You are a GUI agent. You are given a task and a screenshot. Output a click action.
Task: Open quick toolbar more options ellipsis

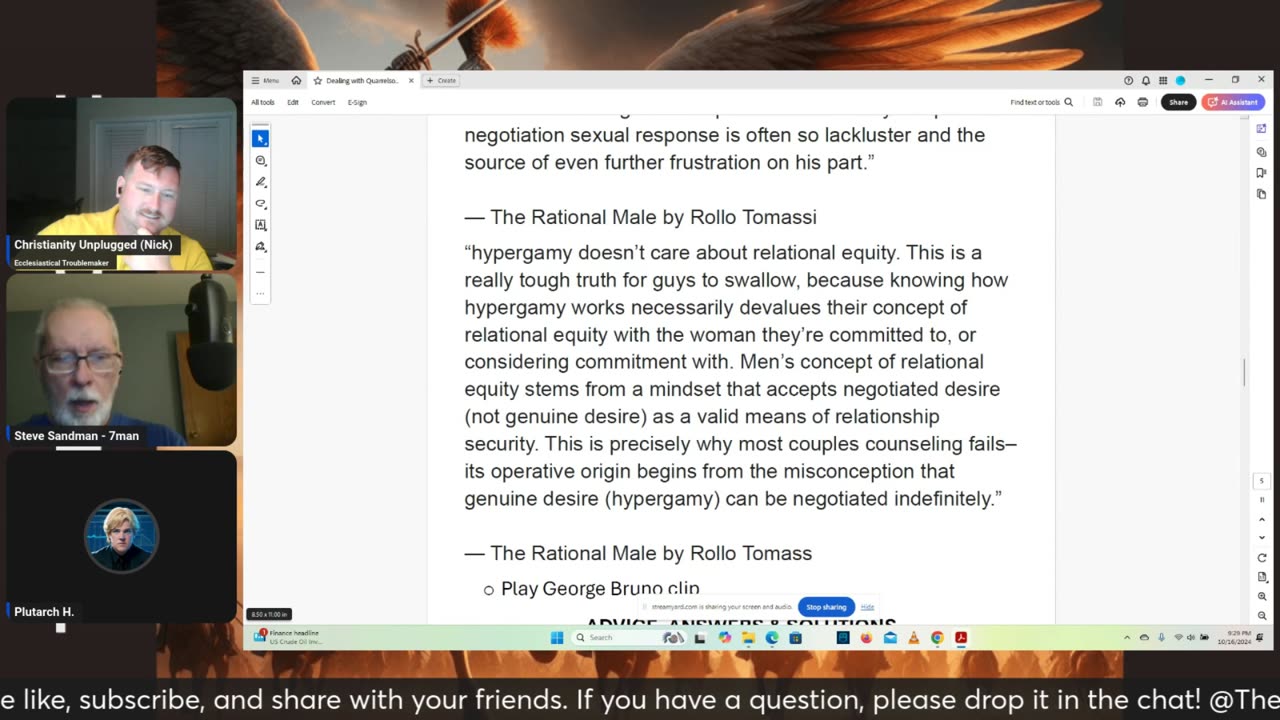261,293
